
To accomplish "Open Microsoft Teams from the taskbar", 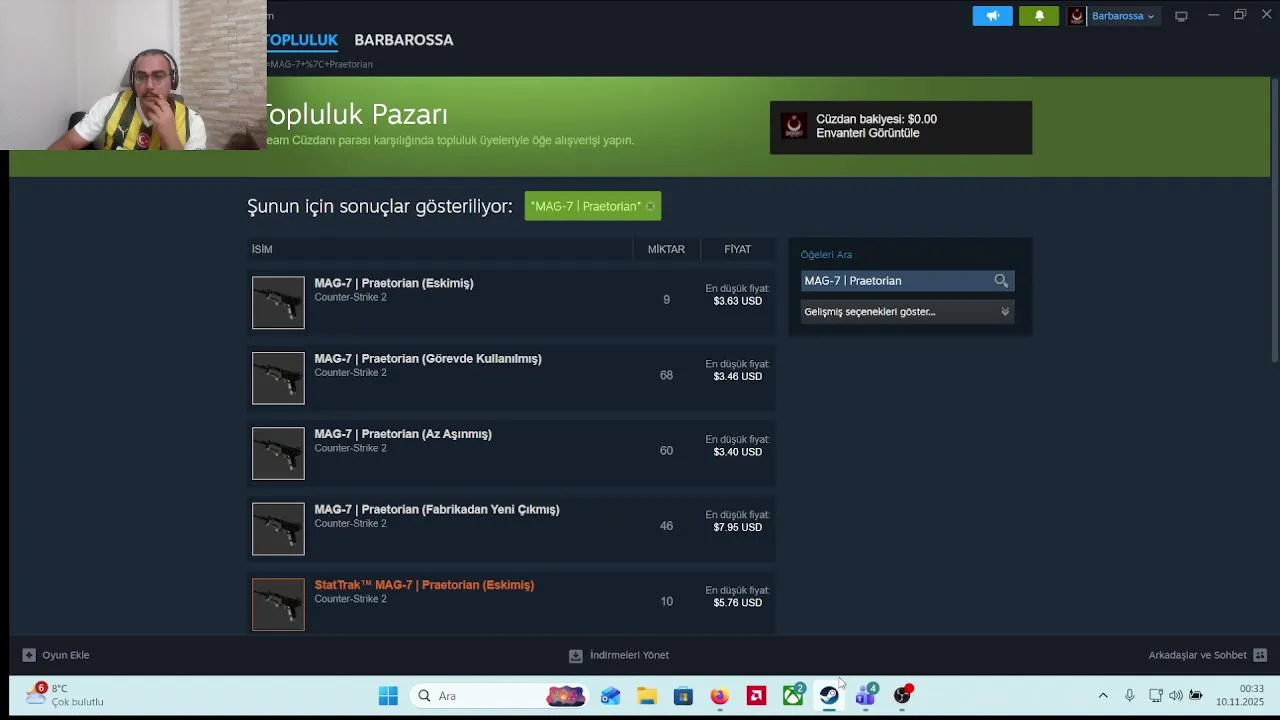I will click(x=866, y=695).
